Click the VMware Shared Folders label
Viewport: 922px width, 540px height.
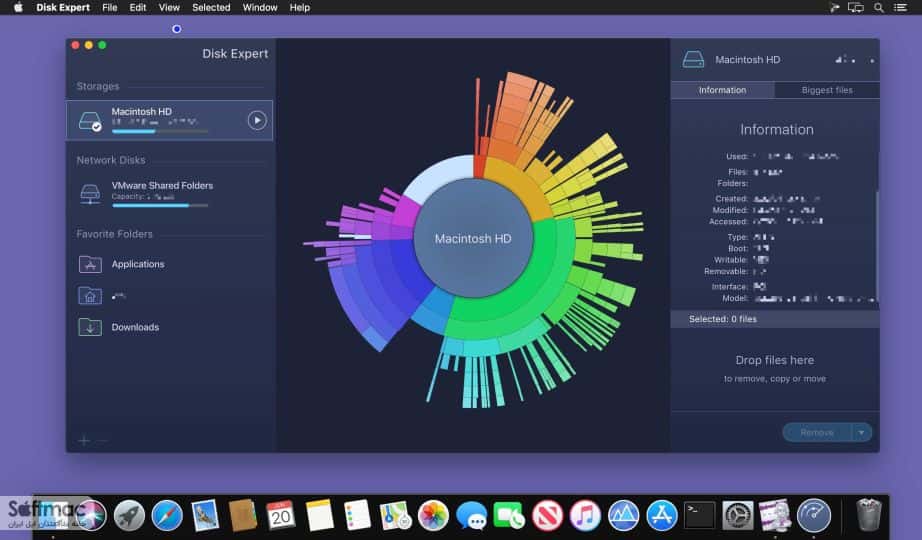(162, 185)
